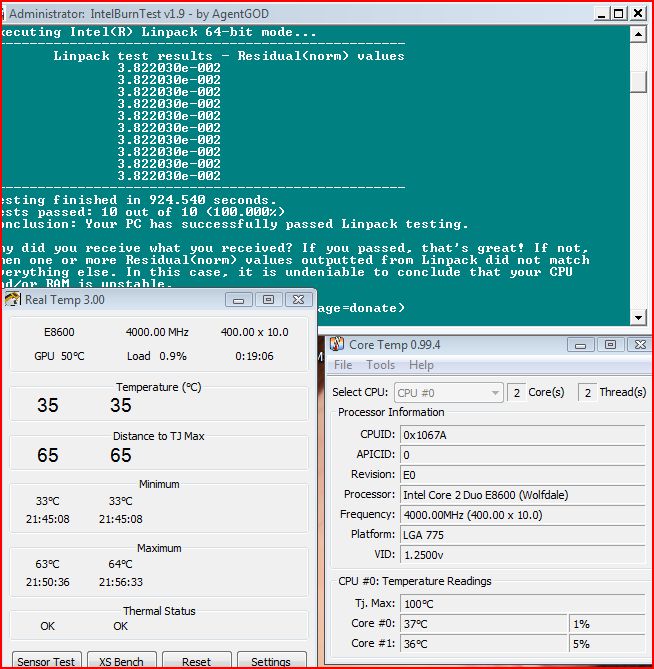Image resolution: width=654 pixels, height=669 pixels.
Task: Close the IntelBurnTest window
Action: [637, 14]
